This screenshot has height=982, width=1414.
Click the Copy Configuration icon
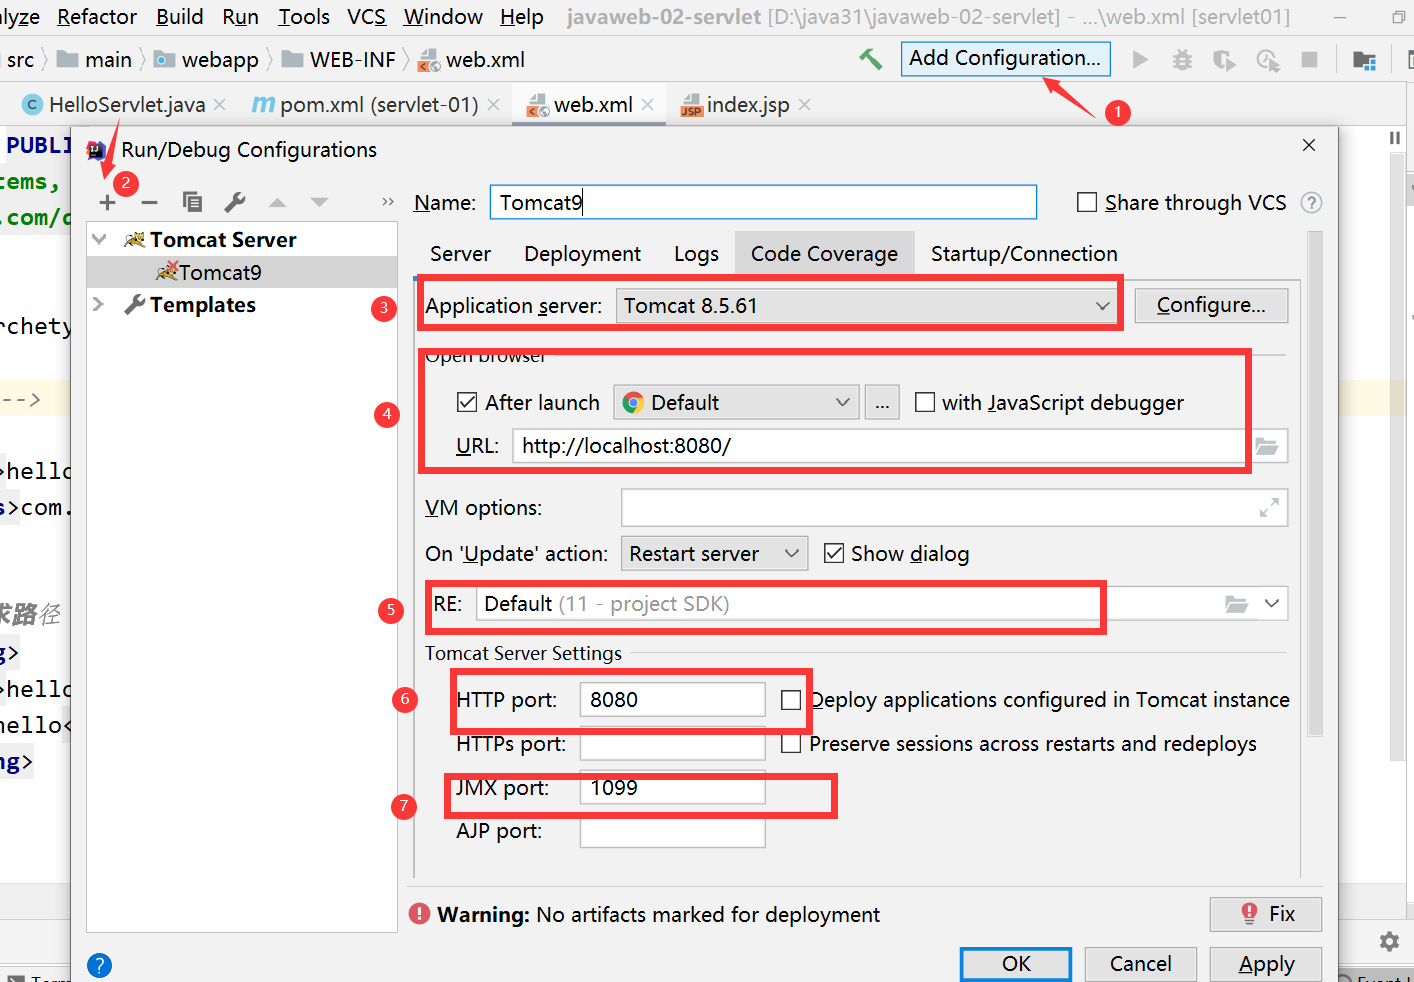[x=192, y=202]
